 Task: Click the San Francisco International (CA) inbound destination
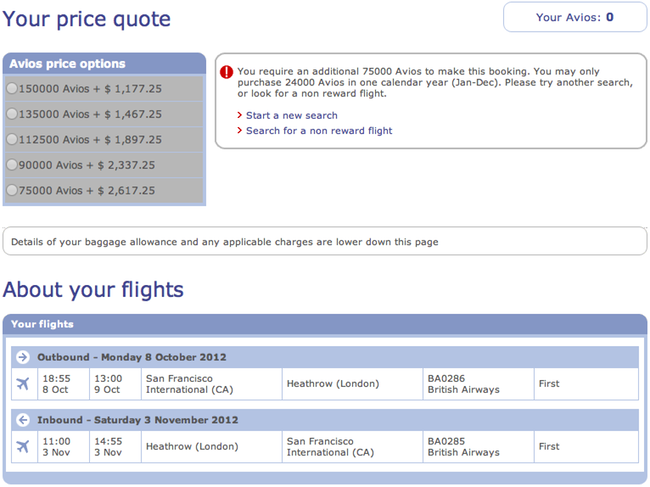[x=352, y=446]
